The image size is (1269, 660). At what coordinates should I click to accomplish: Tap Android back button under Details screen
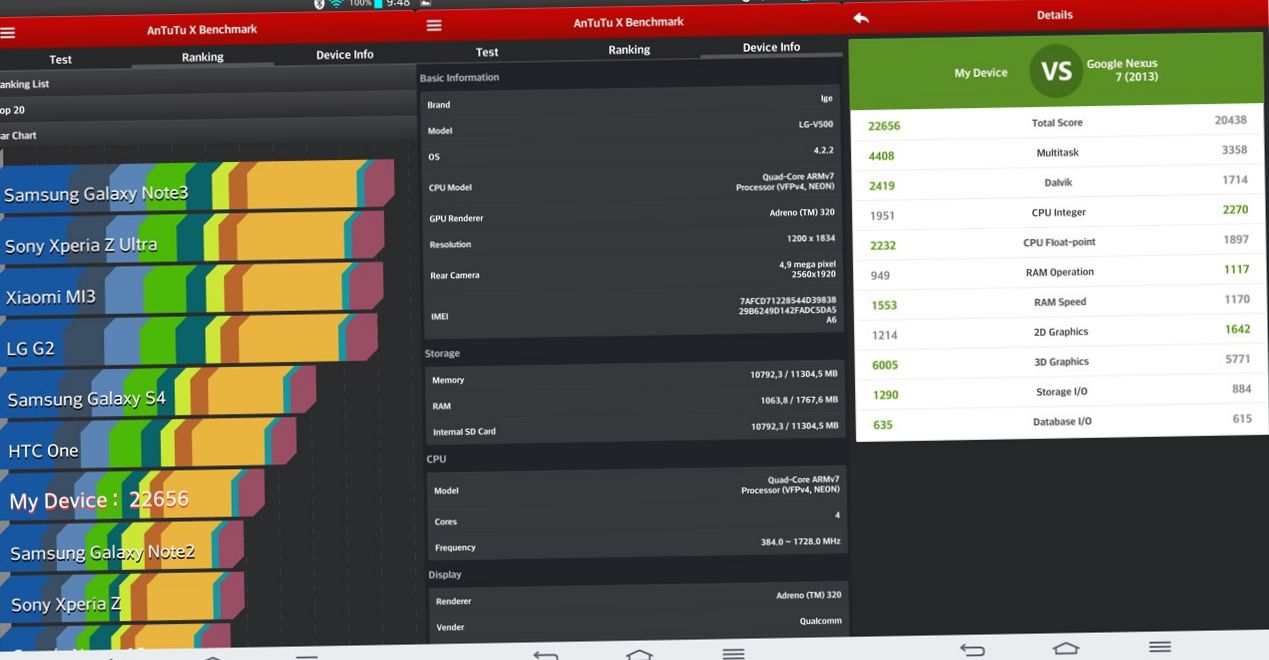[x=972, y=650]
